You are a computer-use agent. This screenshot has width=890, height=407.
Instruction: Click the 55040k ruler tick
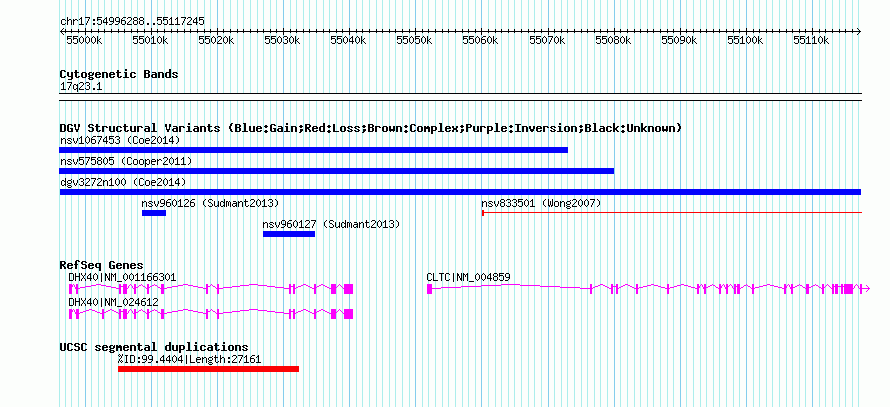pos(349,40)
